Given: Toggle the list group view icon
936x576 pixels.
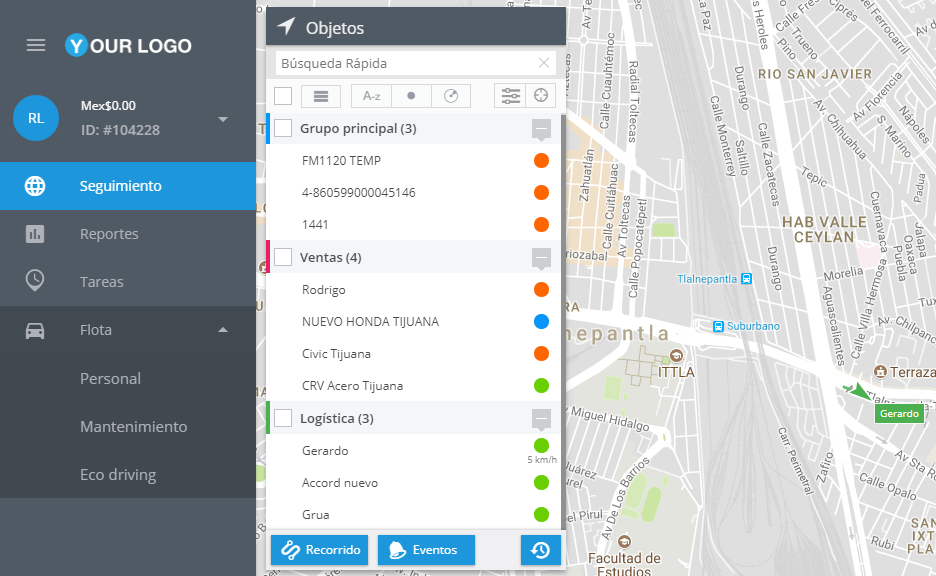Looking at the screenshot, I should [321, 96].
